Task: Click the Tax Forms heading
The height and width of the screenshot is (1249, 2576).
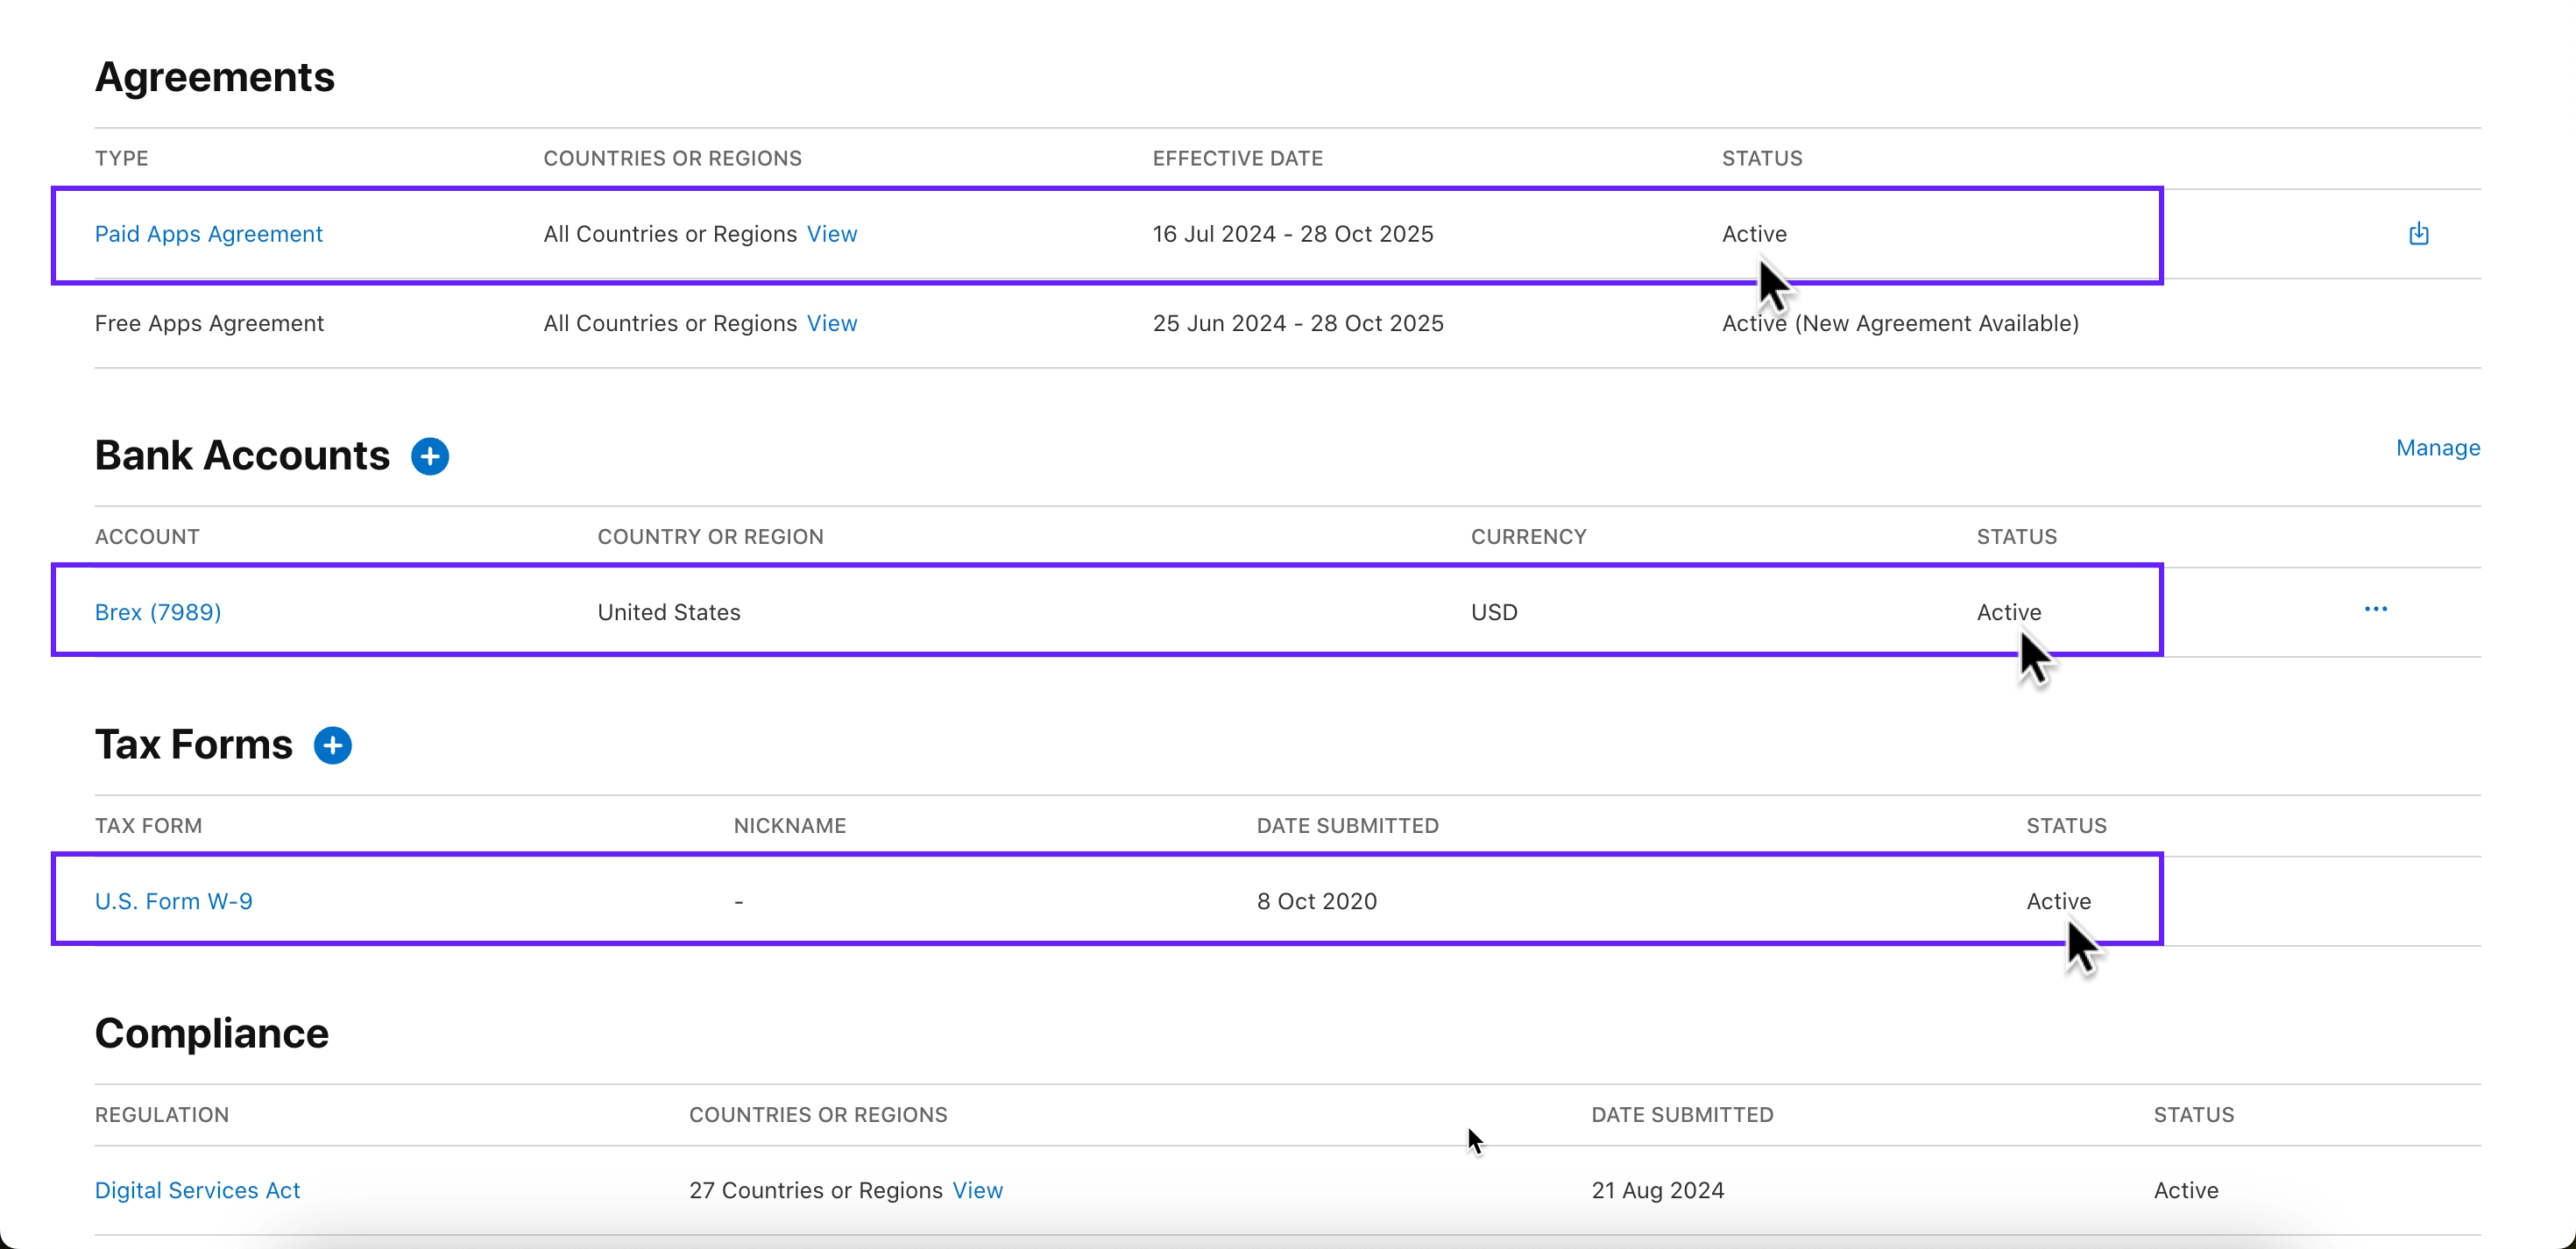Action: coord(194,745)
